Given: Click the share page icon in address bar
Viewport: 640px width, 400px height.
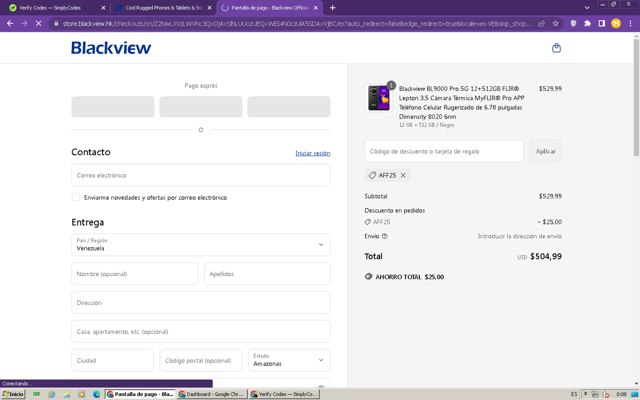Looking at the screenshot, I should [541, 24].
